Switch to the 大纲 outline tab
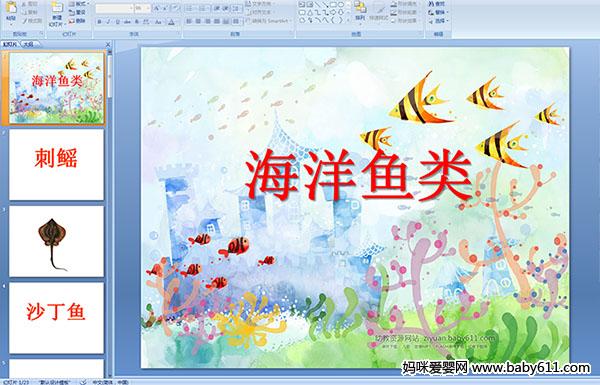600x385 pixels. pyautogui.click(x=28, y=44)
